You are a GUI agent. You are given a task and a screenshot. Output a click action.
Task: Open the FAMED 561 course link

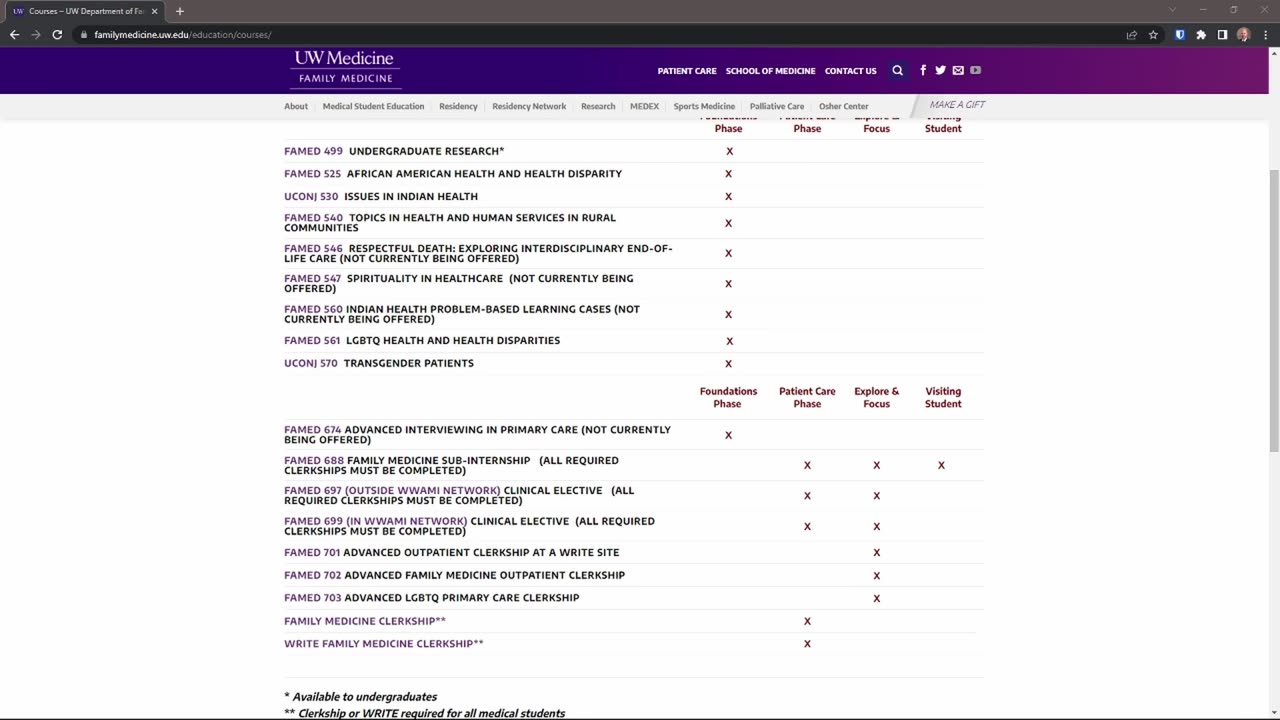coord(312,341)
